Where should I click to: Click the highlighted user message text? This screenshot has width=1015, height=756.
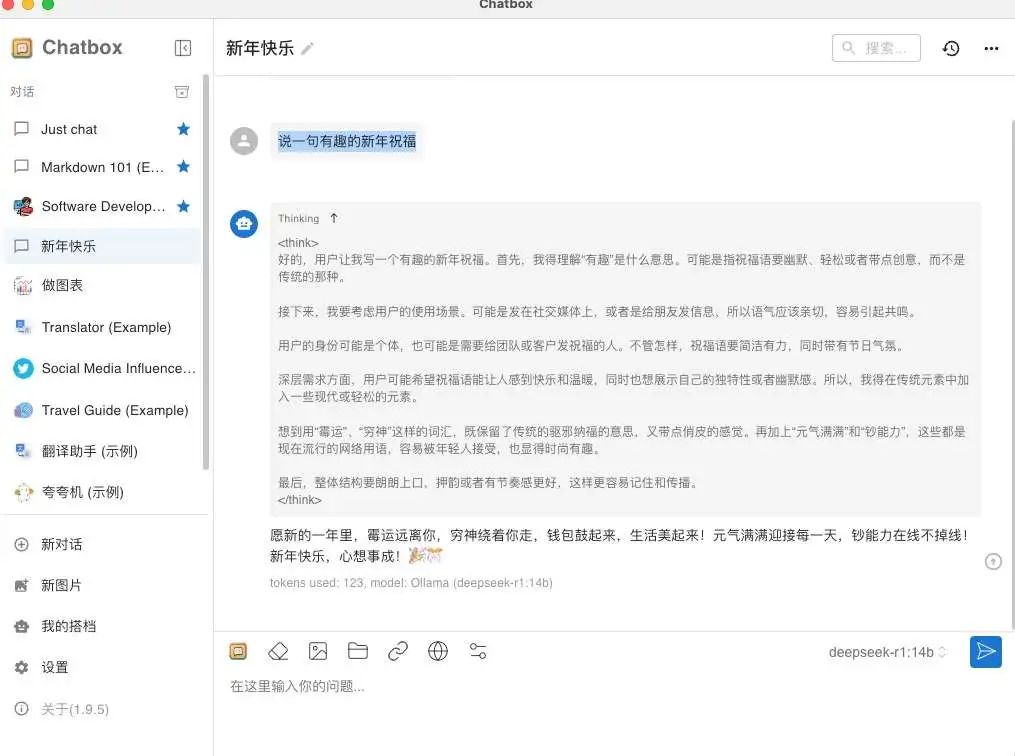pyautogui.click(x=347, y=140)
